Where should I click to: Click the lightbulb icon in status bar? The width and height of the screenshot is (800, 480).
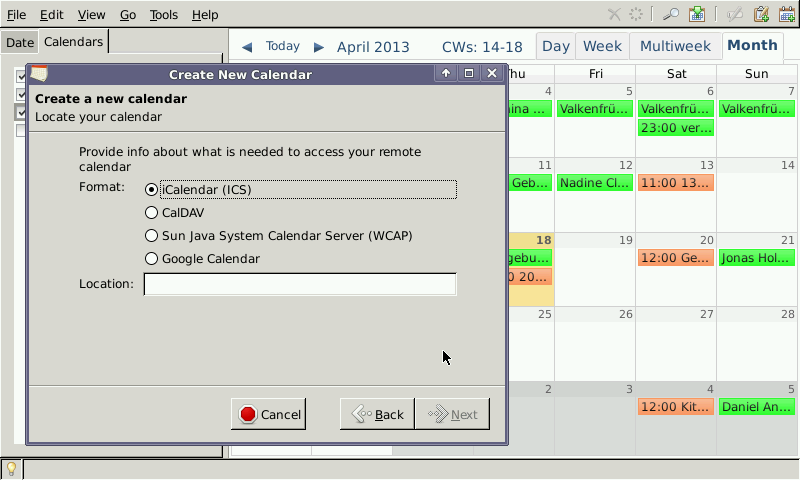coord(12,468)
